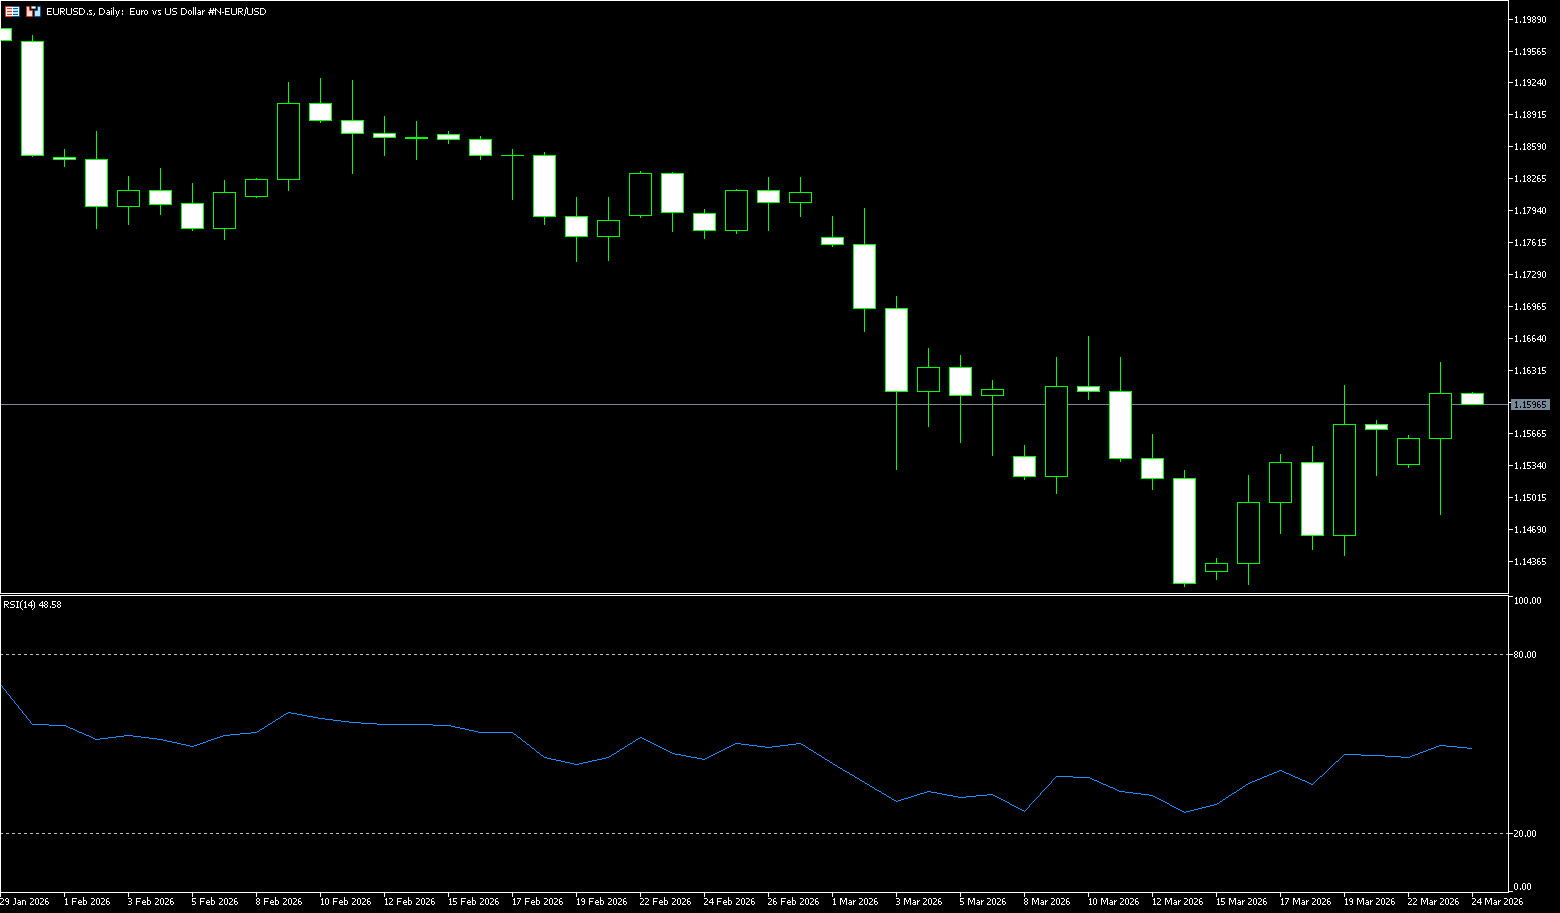Click the 1.14365 price scale label
The image size is (1560, 913).
point(1530,562)
